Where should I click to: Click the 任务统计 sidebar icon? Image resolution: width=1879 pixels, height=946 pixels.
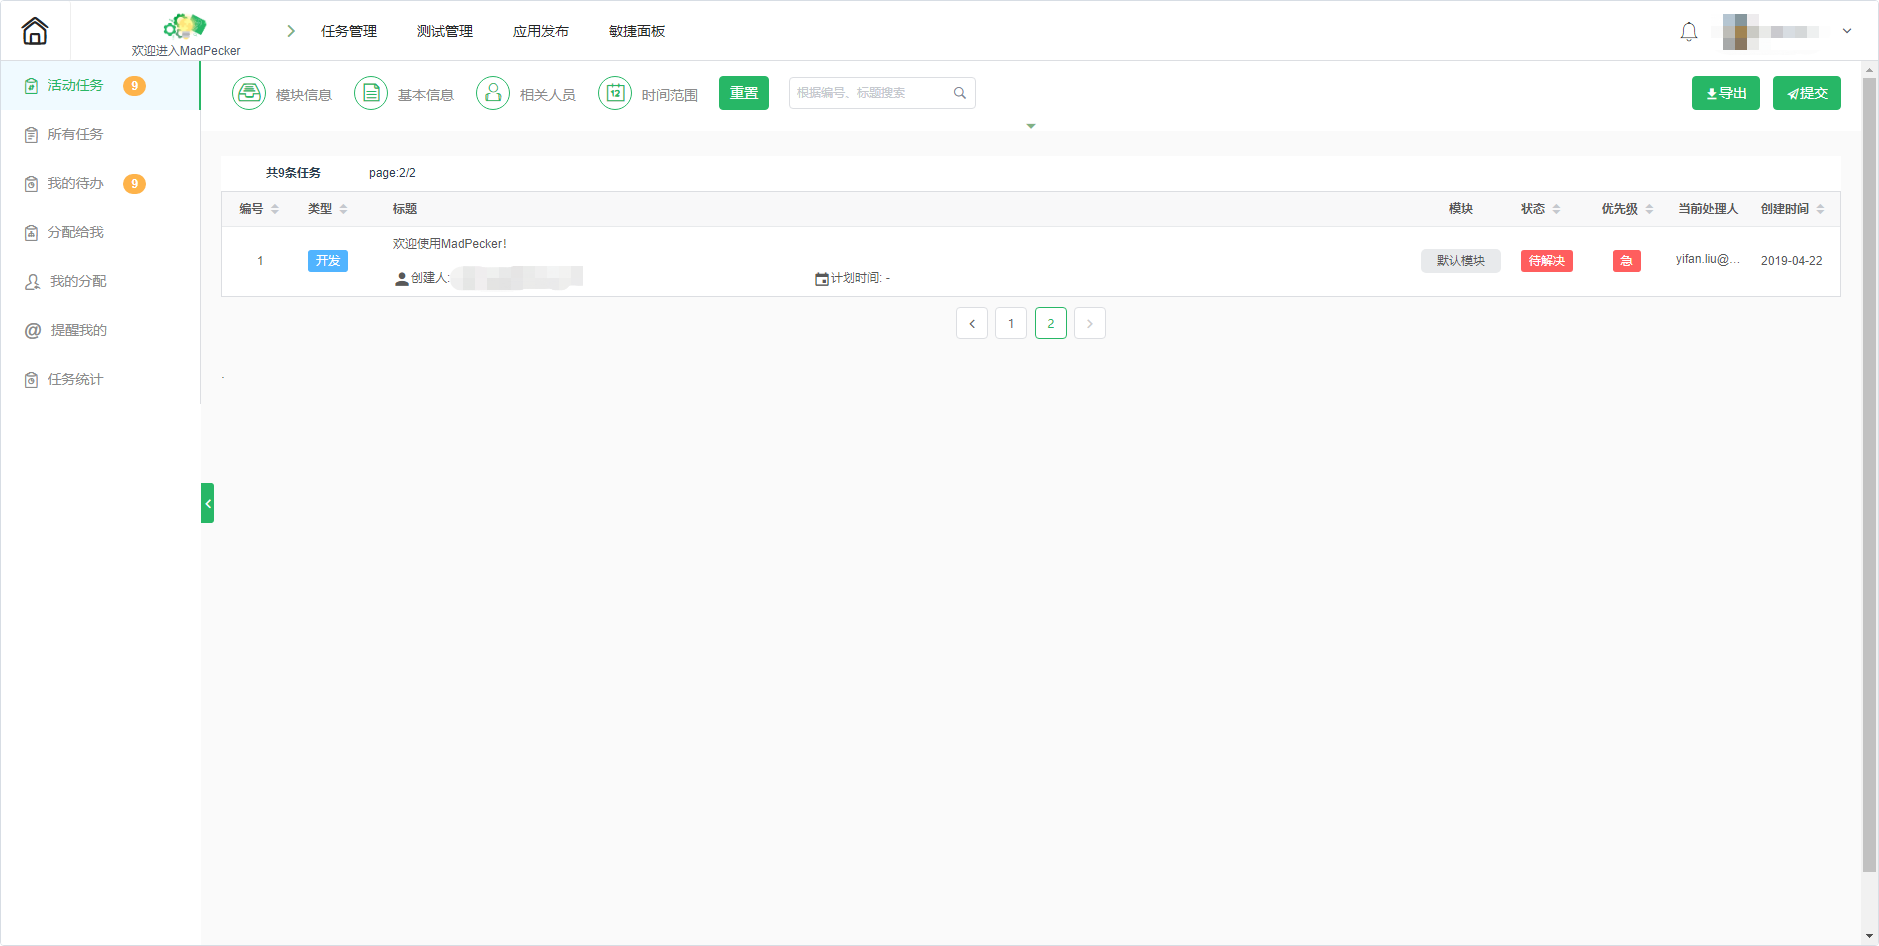point(31,380)
